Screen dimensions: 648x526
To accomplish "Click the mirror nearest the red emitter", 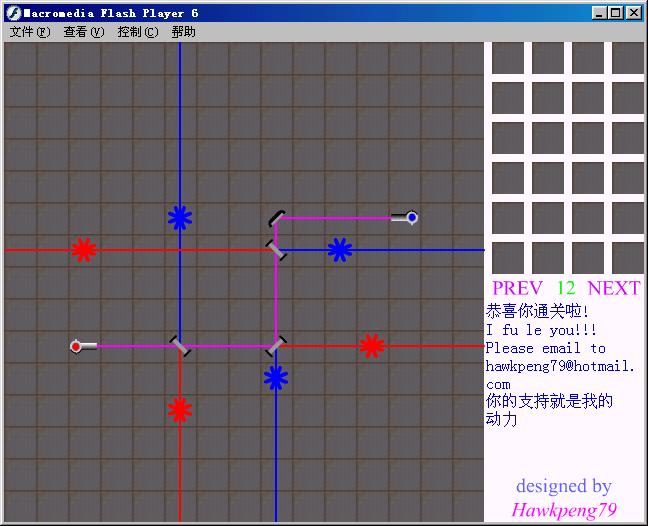I will [x=180, y=346].
